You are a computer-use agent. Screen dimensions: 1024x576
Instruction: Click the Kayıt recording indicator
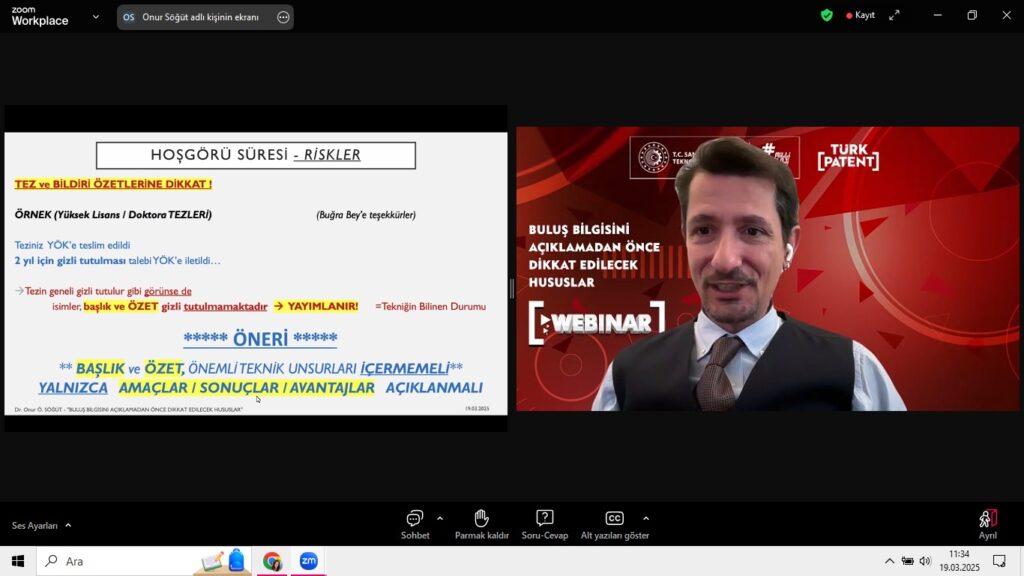pyautogui.click(x=860, y=16)
